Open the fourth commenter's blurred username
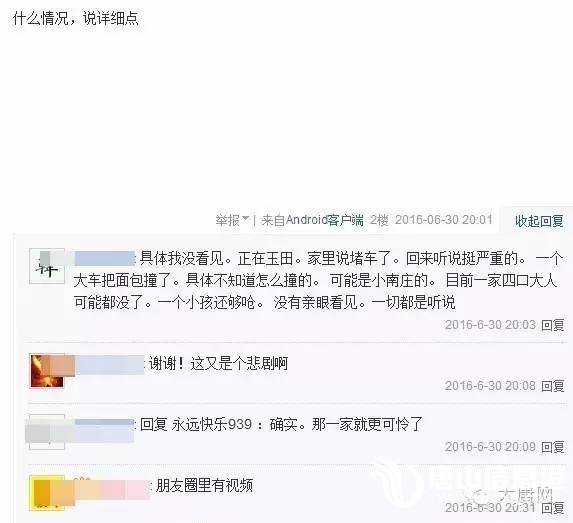Screen dimensions: 573x523 click(111, 487)
